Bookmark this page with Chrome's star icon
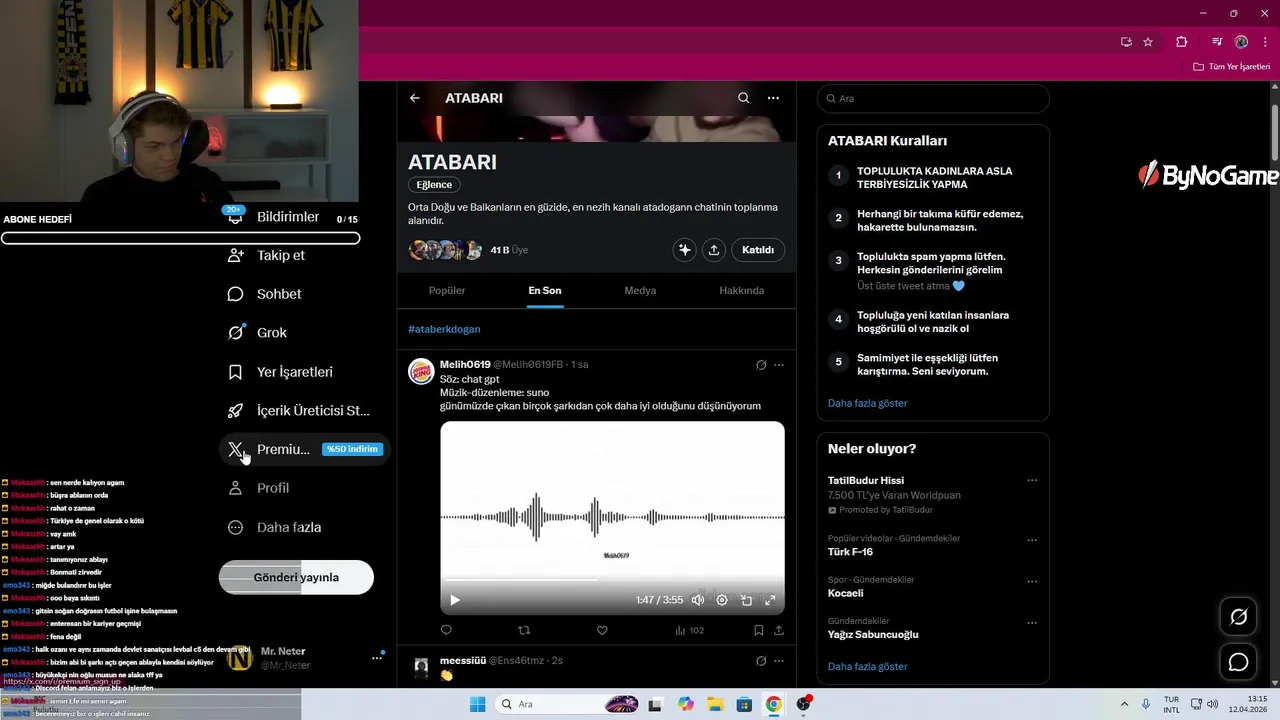The width and height of the screenshot is (1280, 720). [1148, 42]
